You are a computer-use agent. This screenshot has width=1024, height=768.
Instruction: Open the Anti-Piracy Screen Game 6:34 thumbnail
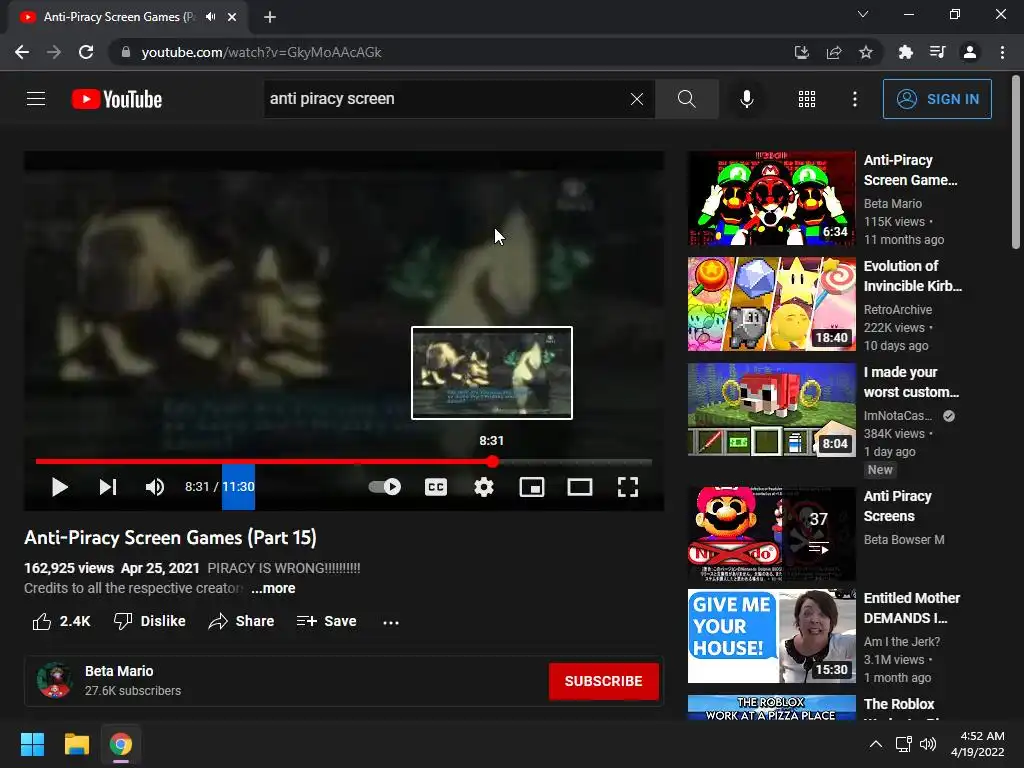(771, 198)
